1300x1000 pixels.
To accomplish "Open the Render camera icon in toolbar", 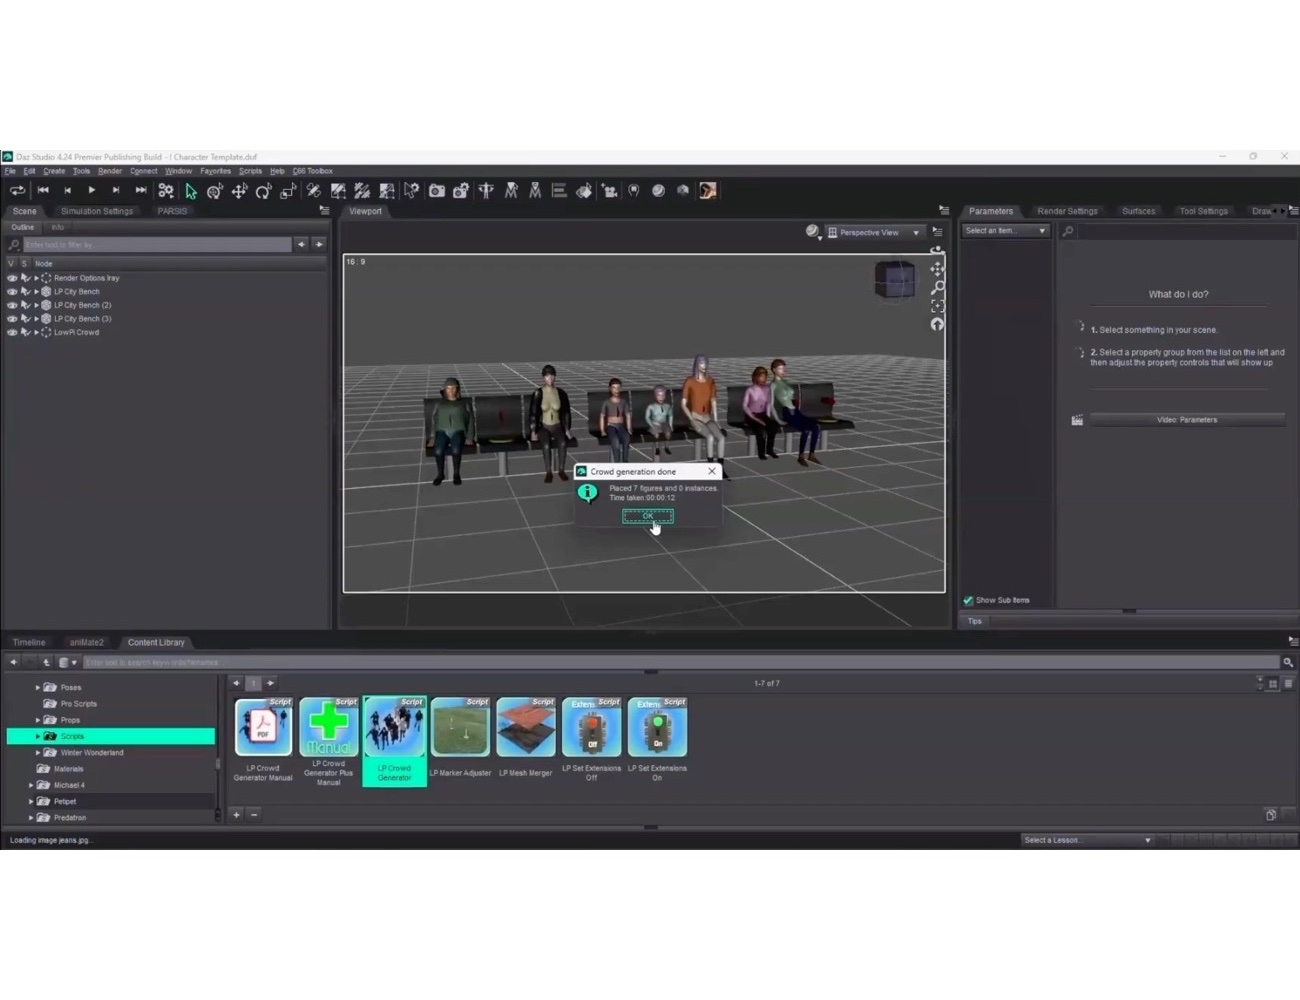I will click(436, 190).
